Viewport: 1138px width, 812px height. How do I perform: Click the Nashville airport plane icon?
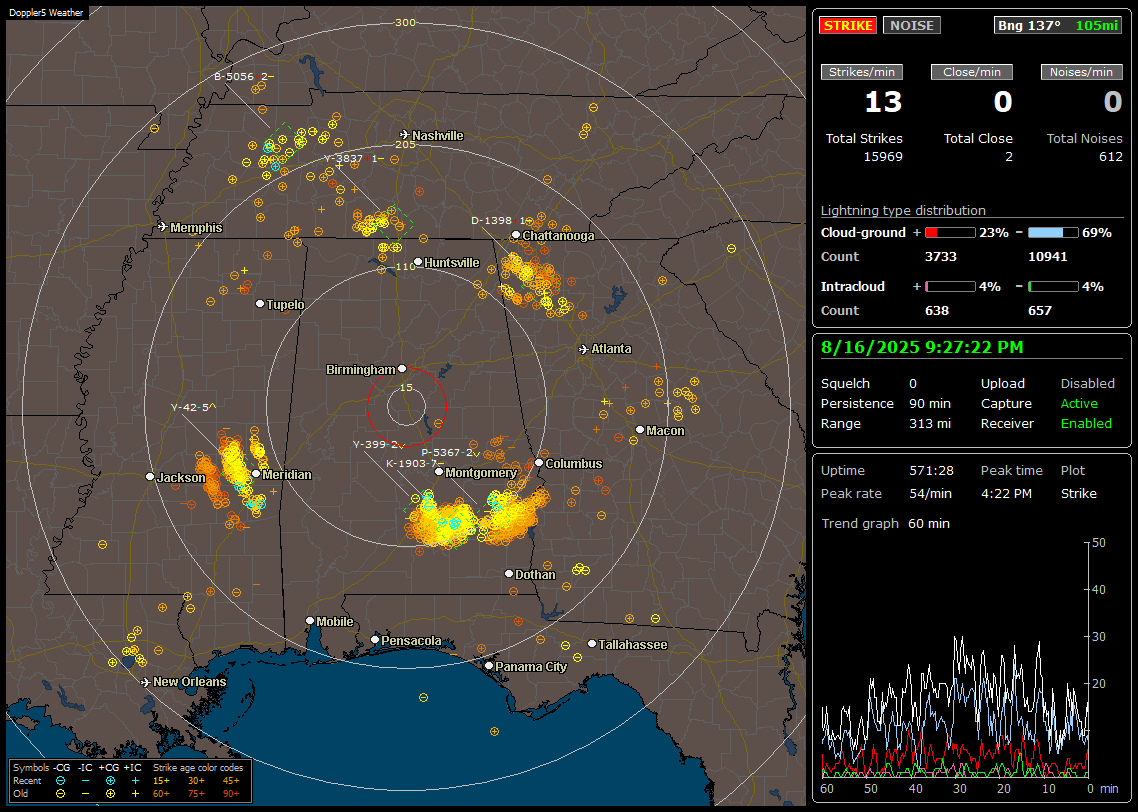click(404, 135)
